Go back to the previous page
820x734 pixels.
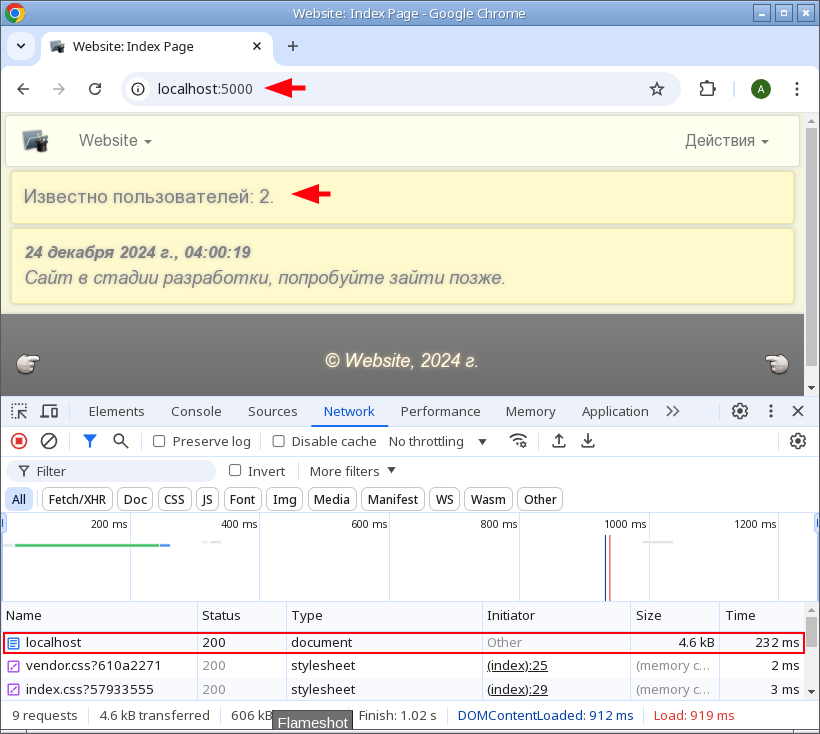click(23, 89)
